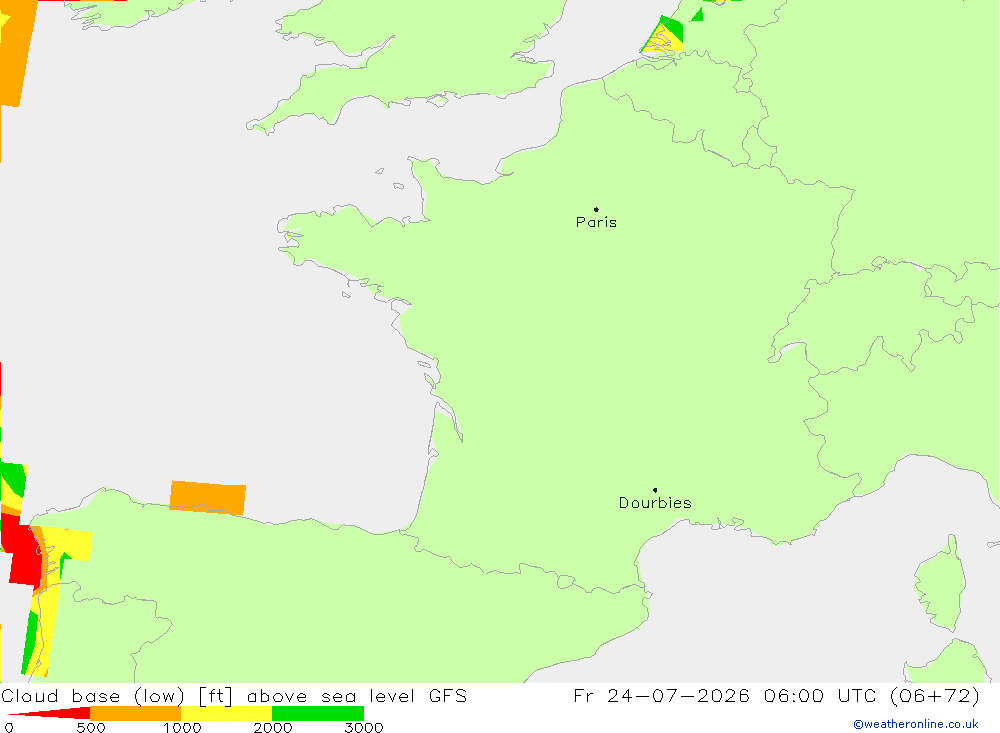This screenshot has height=733, width=1000.
Task: Click the weatheronline.co.uk copyright link
Action: click(x=916, y=724)
